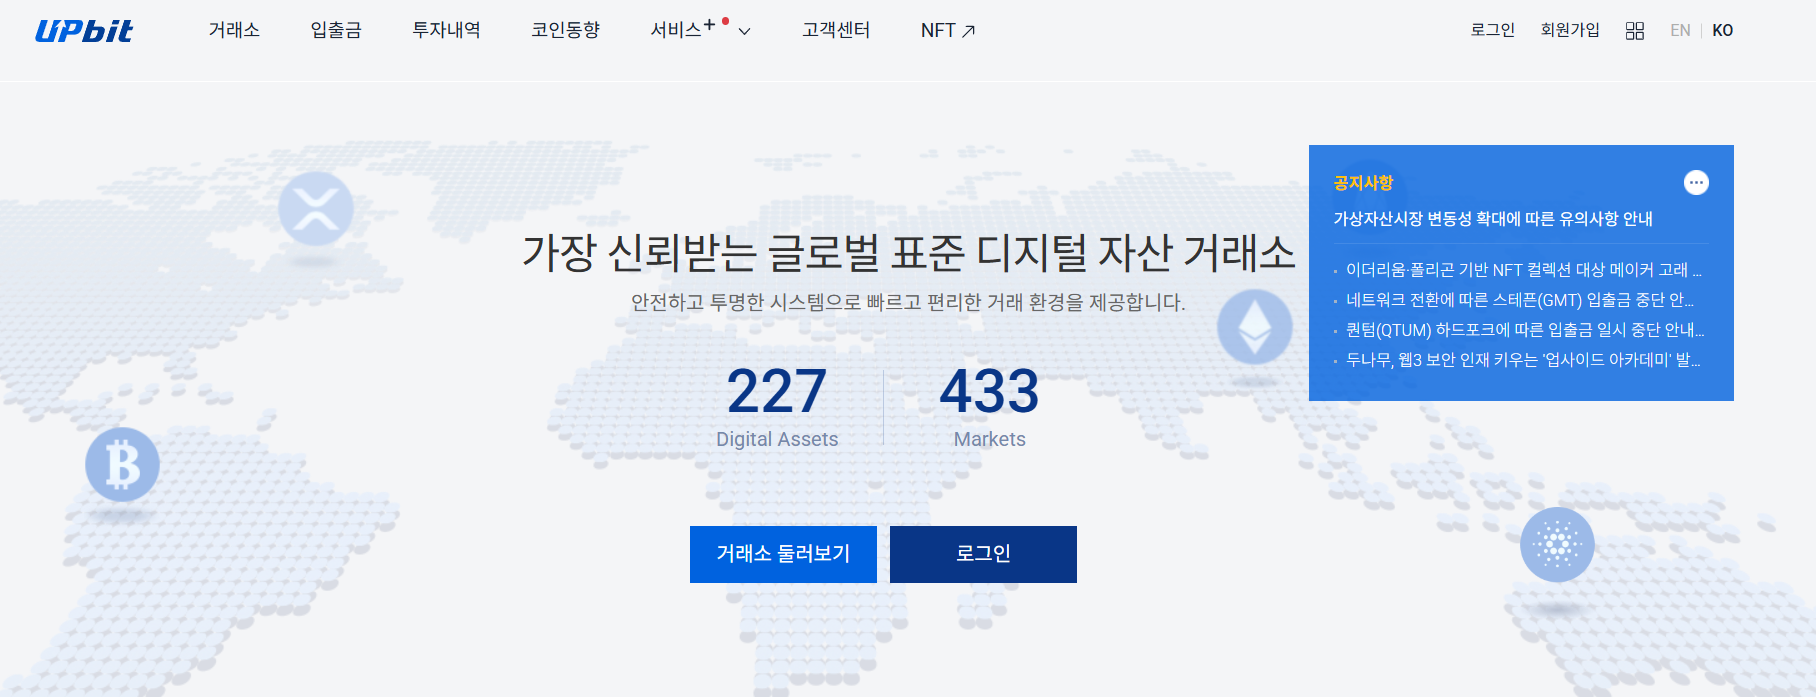
Task: Click the dark blue 로그인 button
Action: pyautogui.click(x=983, y=554)
